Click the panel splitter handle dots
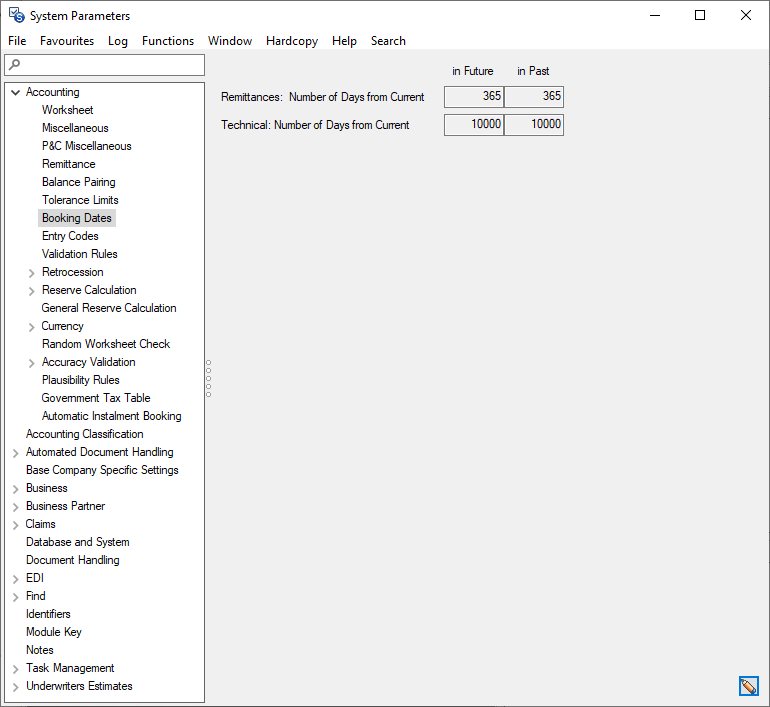The height and width of the screenshot is (707, 770). point(208,378)
